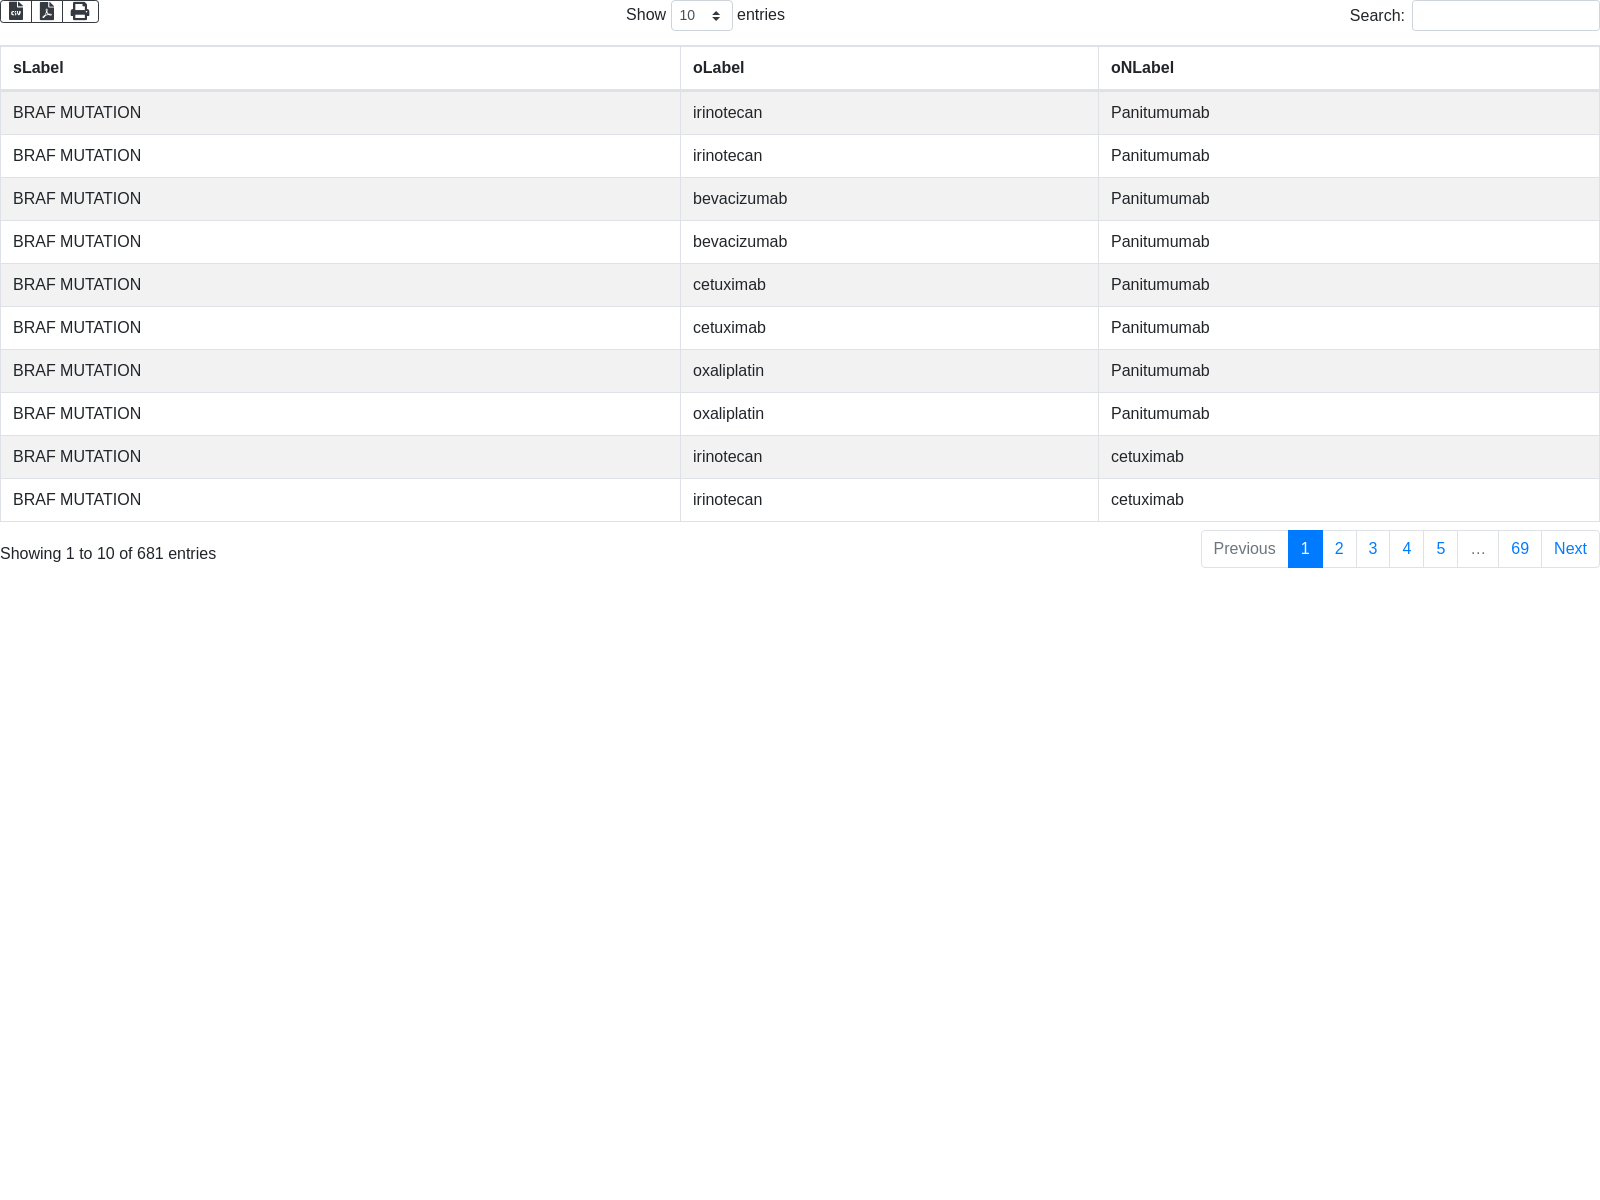Open the entries-per-page dropdown
The image size is (1600, 1200).
pyautogui.click(x=701, y=16)
